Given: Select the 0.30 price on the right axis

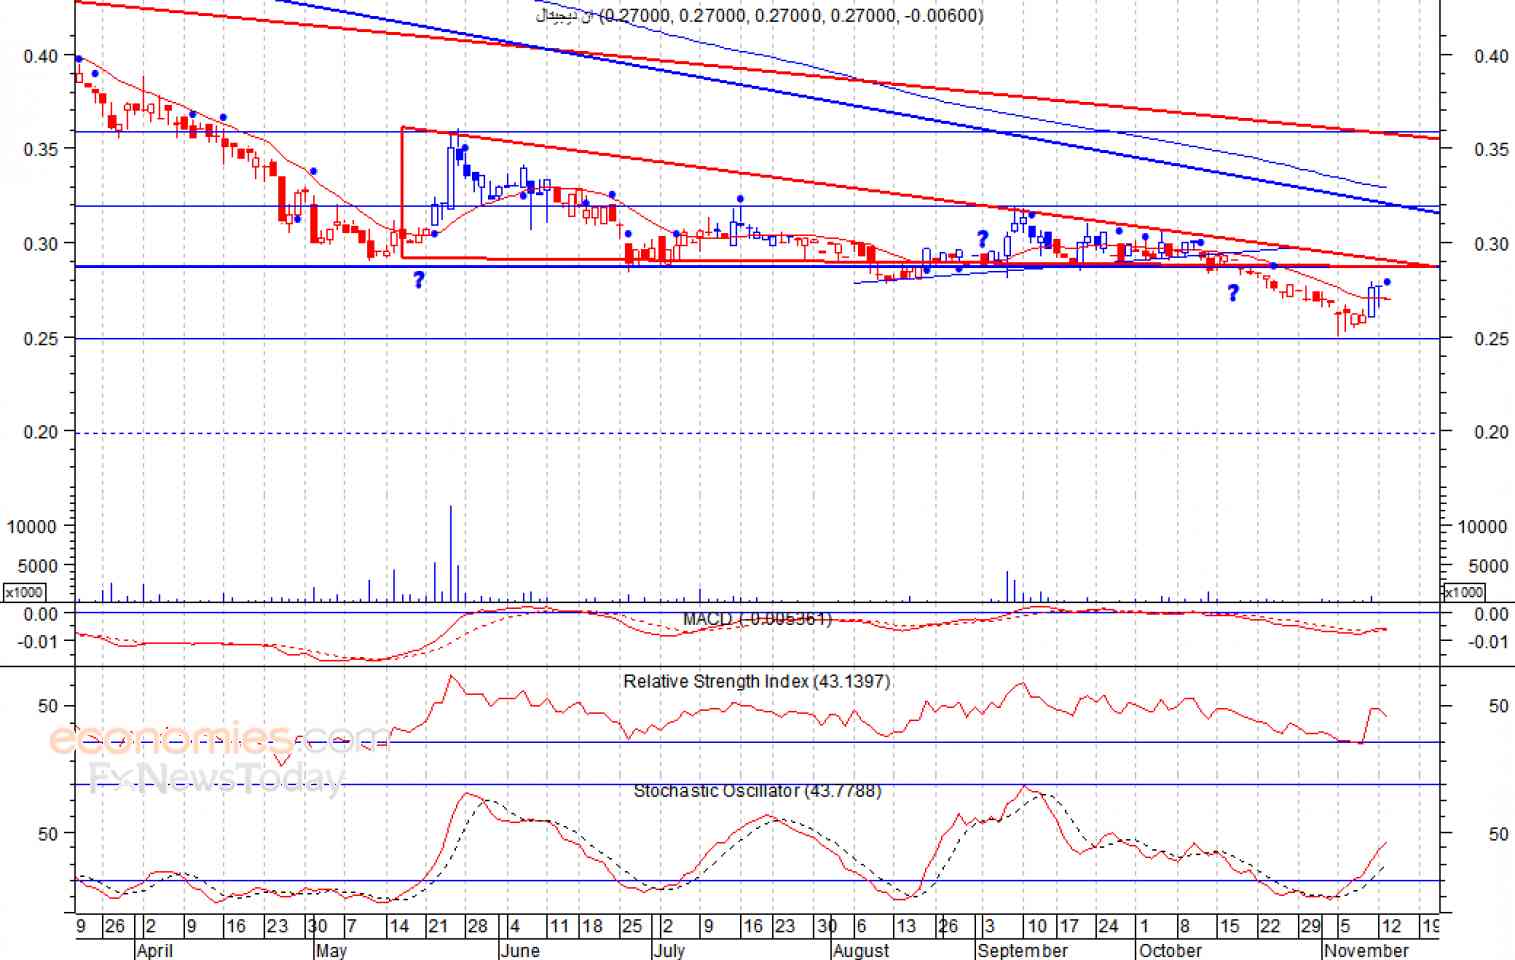Looking at the screenshot, I should click(1491, 244).
